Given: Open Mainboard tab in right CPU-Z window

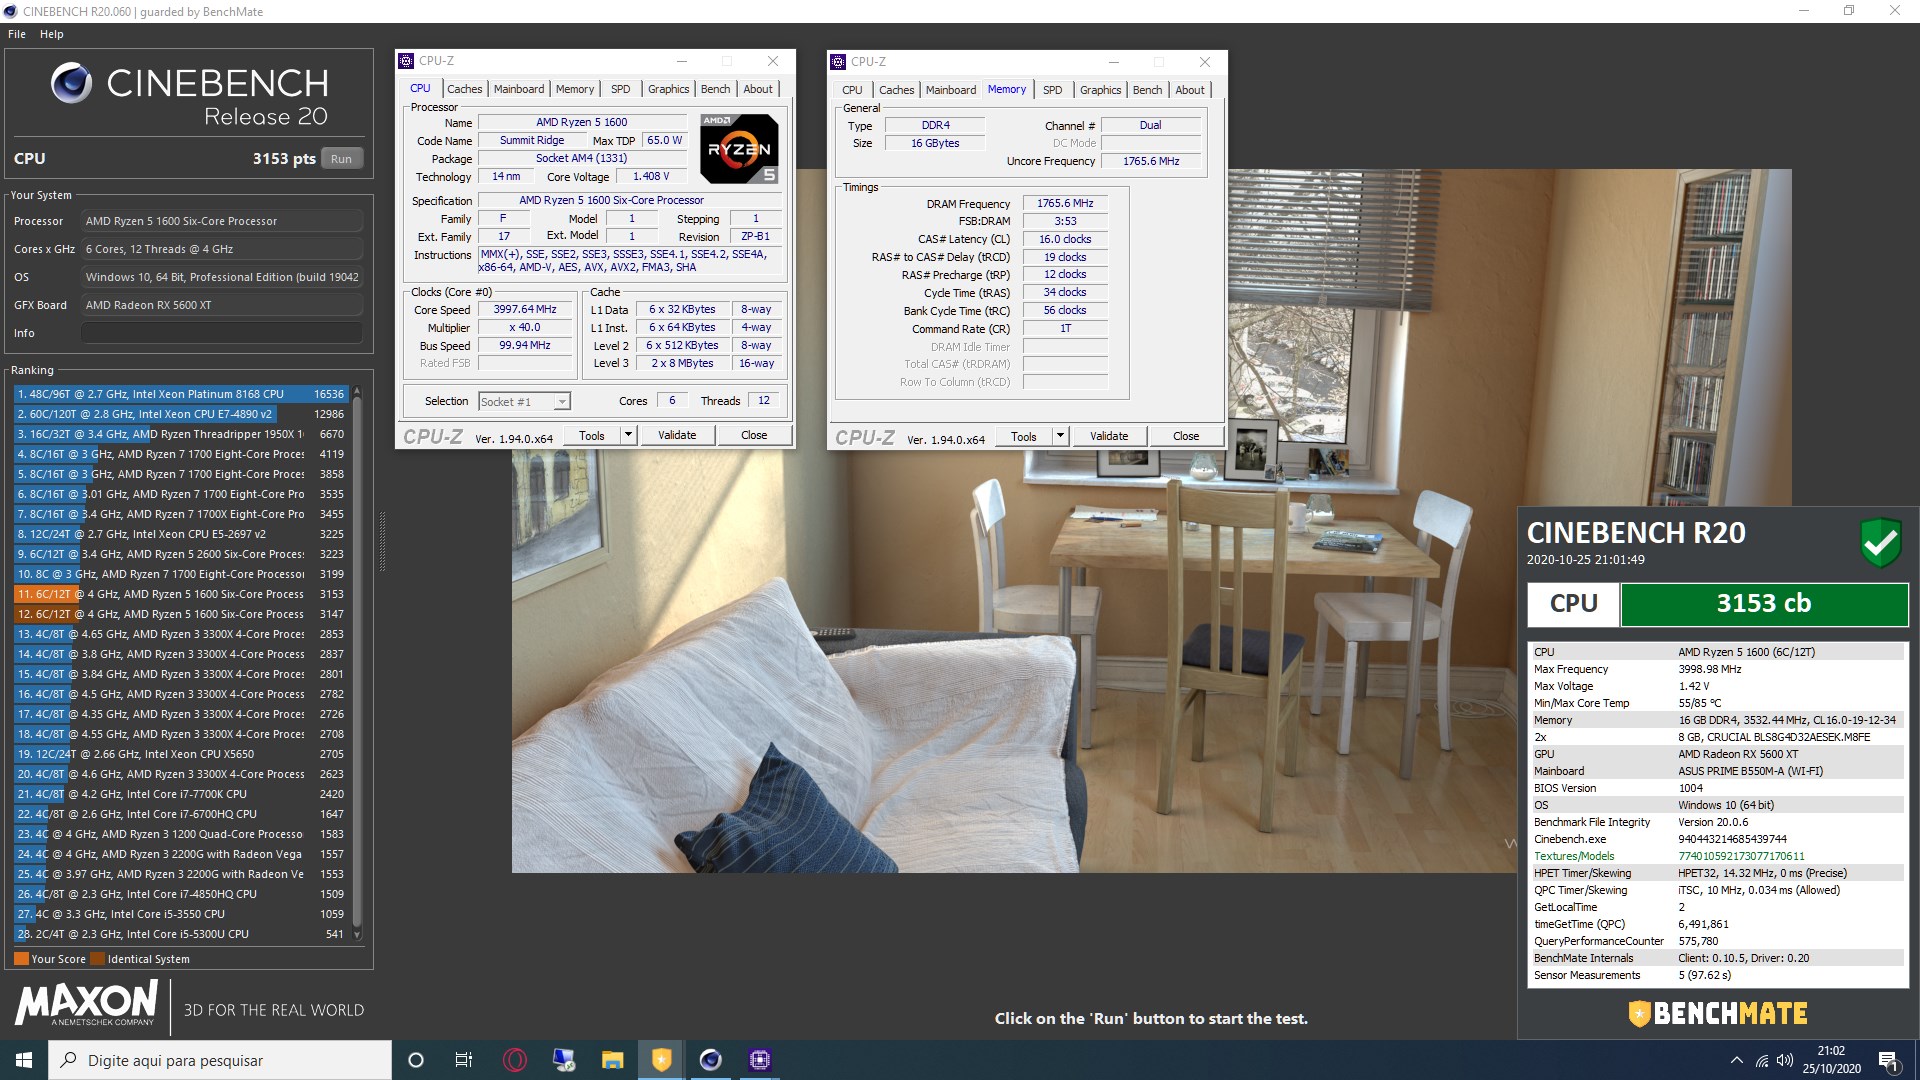Looking at the screenshot, I should (951, 90).
